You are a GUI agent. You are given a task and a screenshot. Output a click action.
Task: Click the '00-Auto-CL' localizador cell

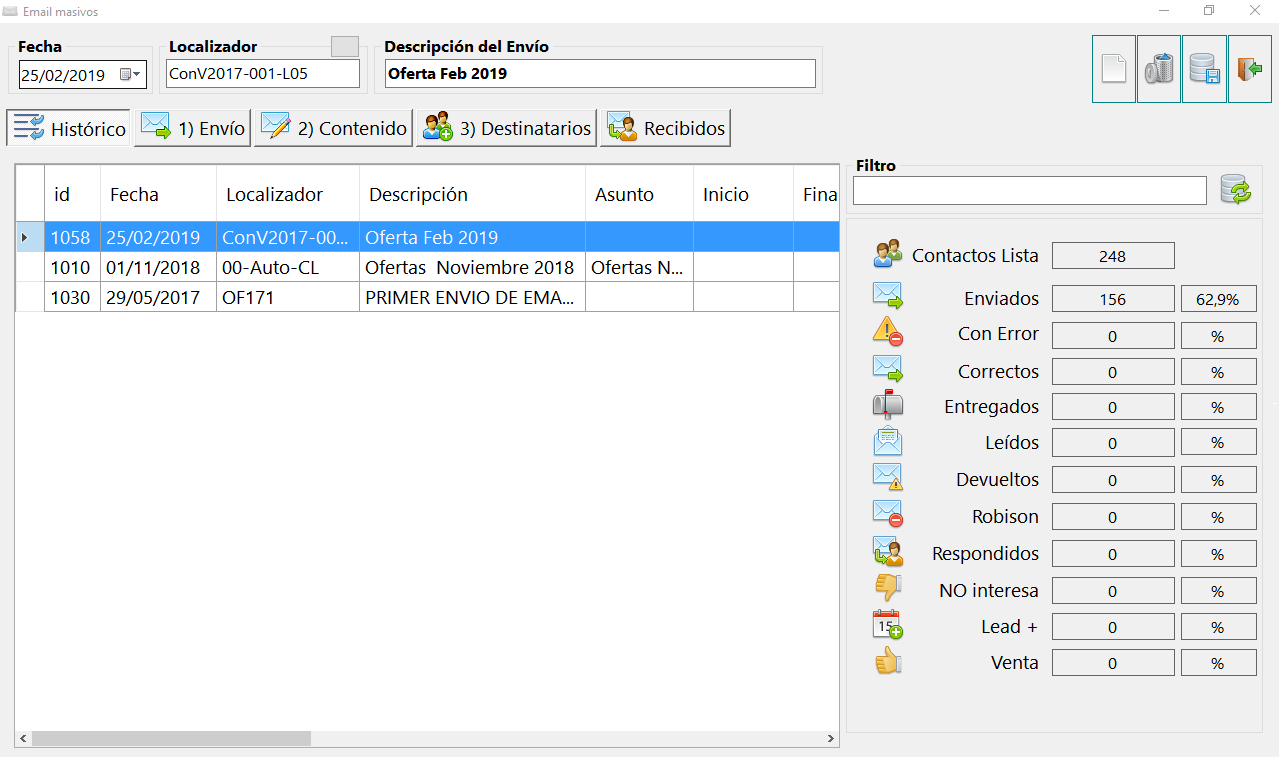288,267
